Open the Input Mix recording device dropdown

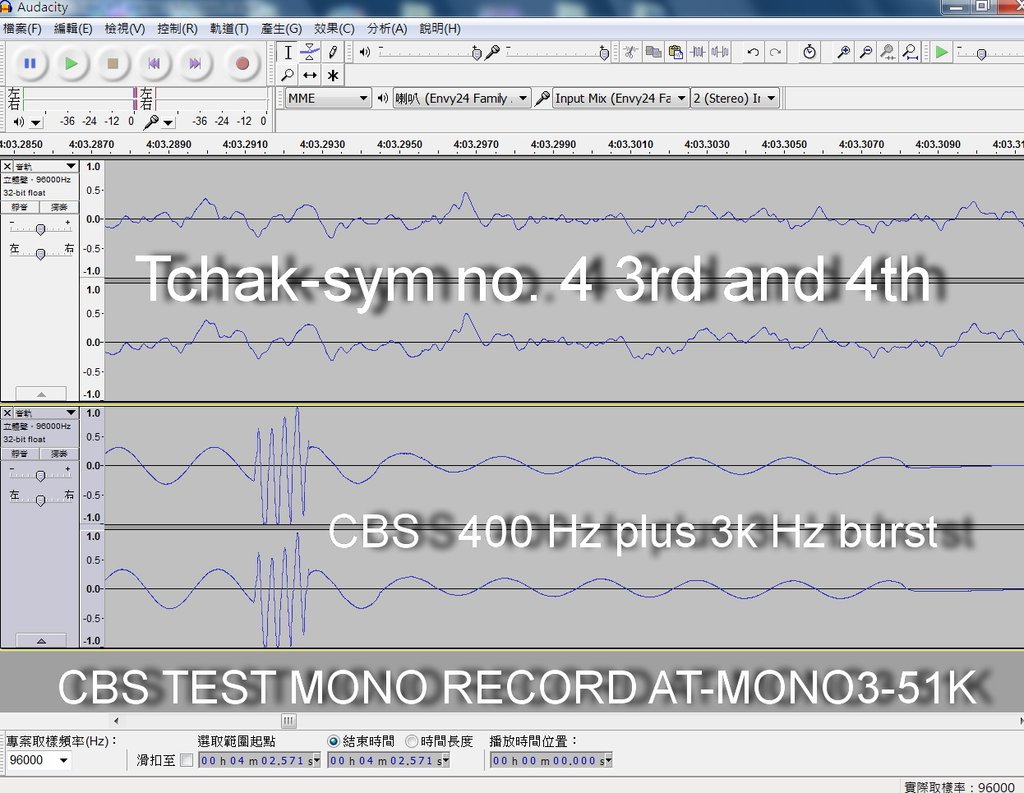pos(620,98)
